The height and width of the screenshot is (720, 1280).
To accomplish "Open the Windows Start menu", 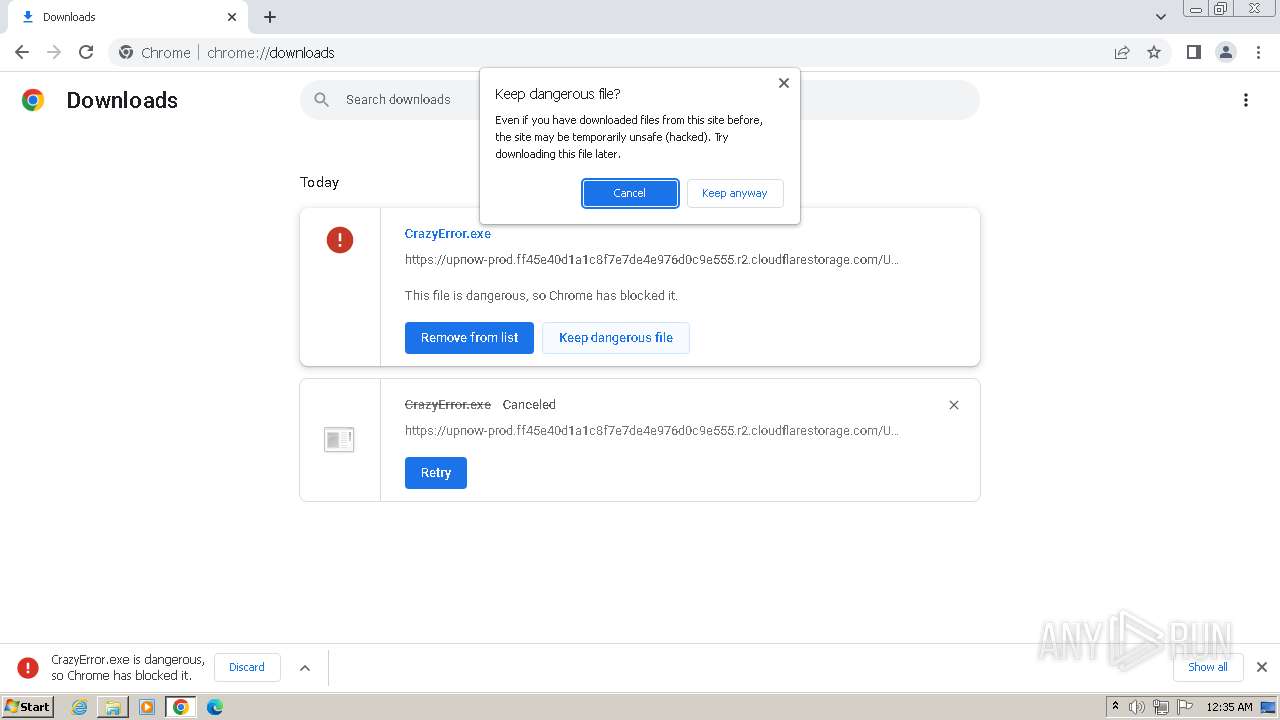I will pyautogui.click(x=27, y=707).
